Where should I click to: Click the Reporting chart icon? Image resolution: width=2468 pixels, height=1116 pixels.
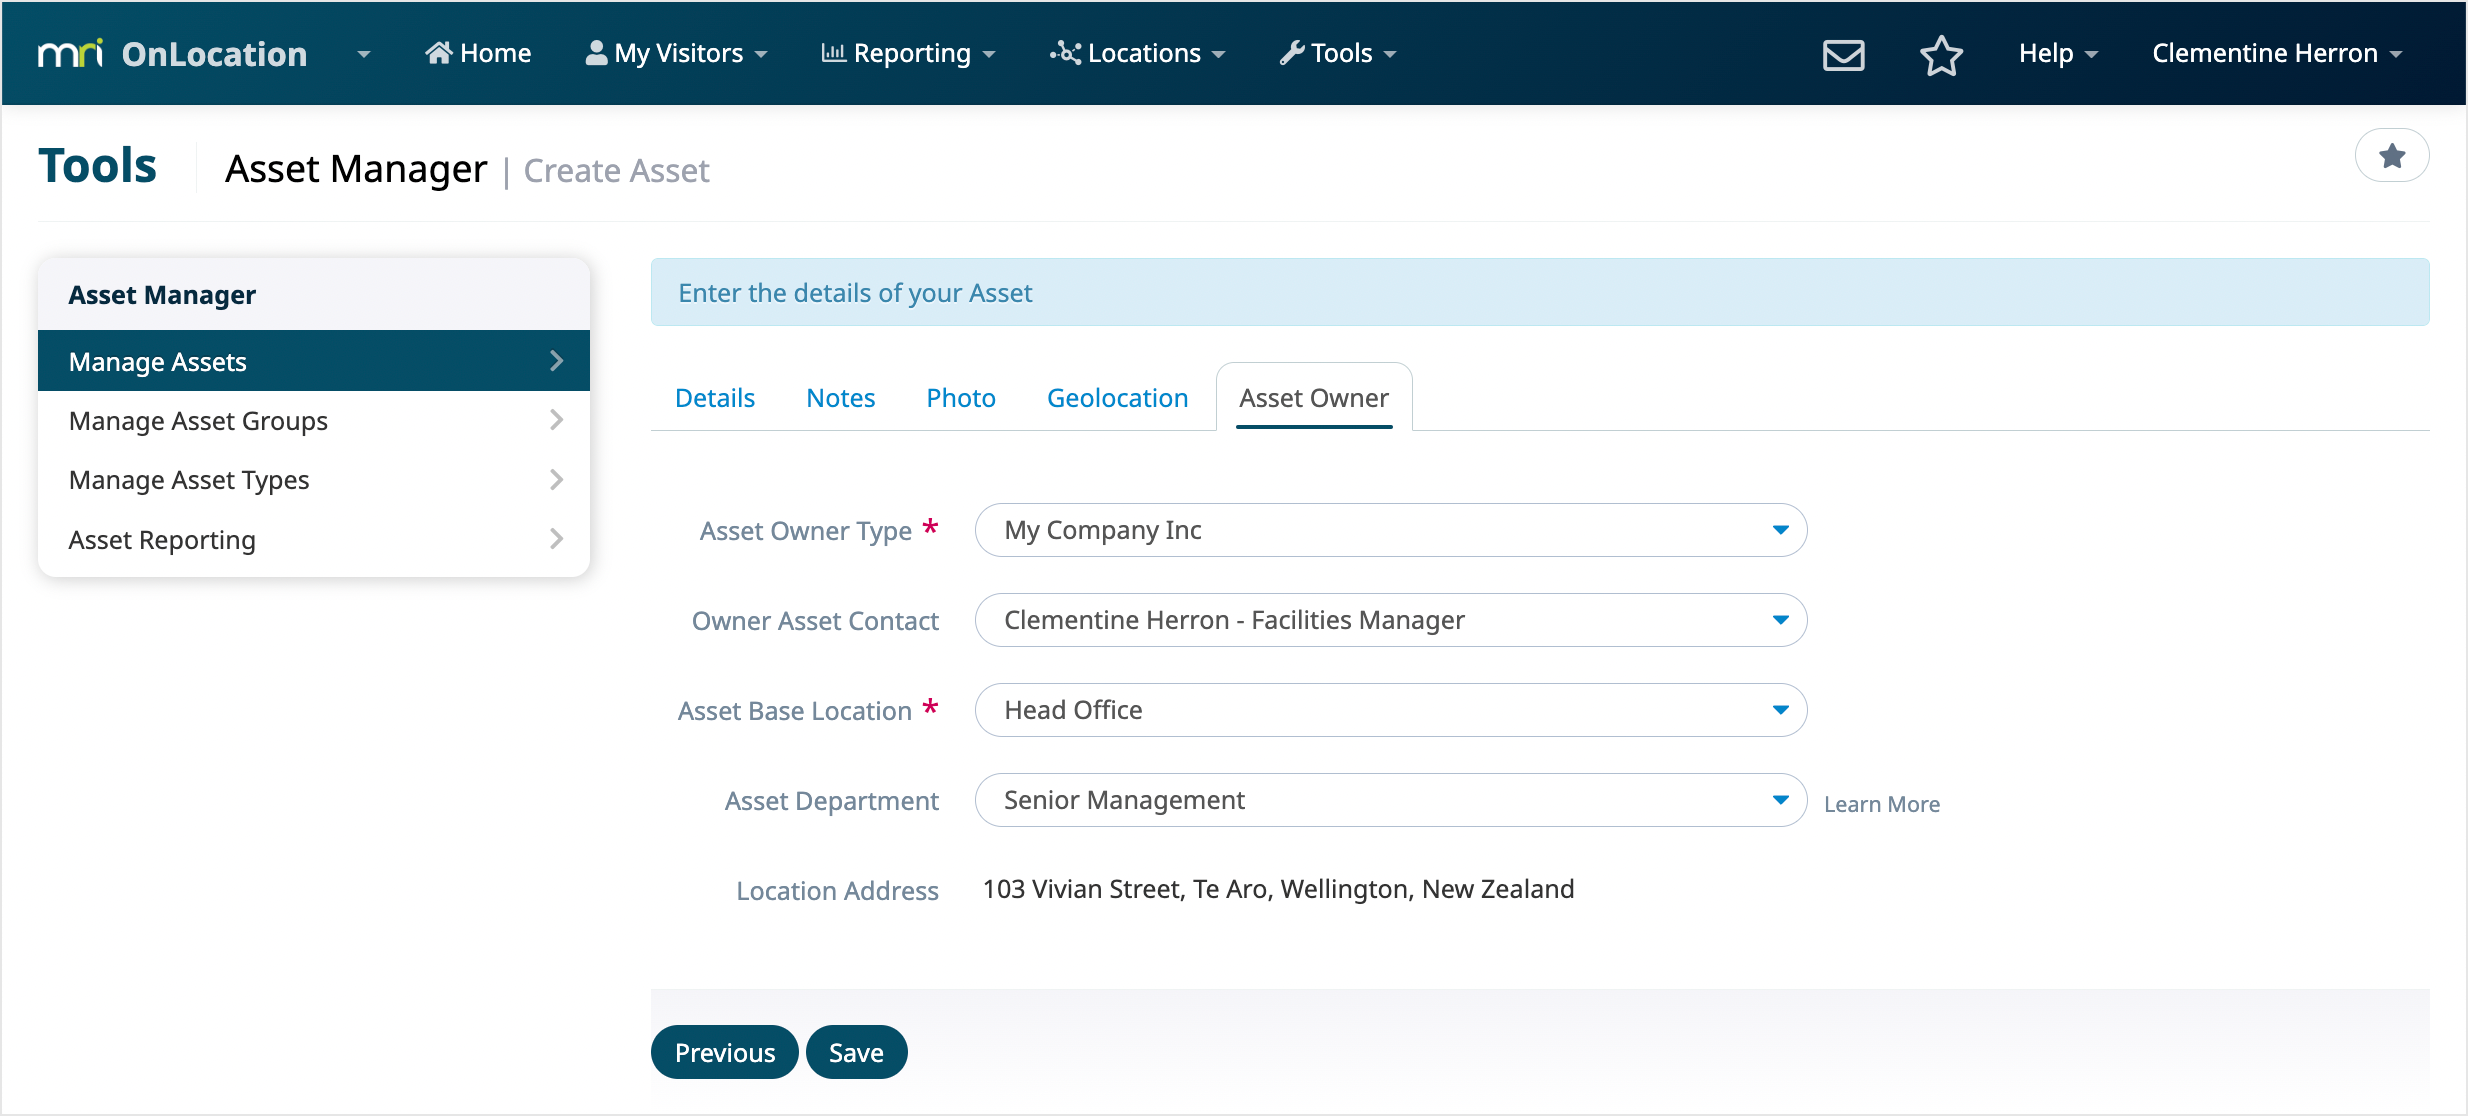tap(834, 53)
